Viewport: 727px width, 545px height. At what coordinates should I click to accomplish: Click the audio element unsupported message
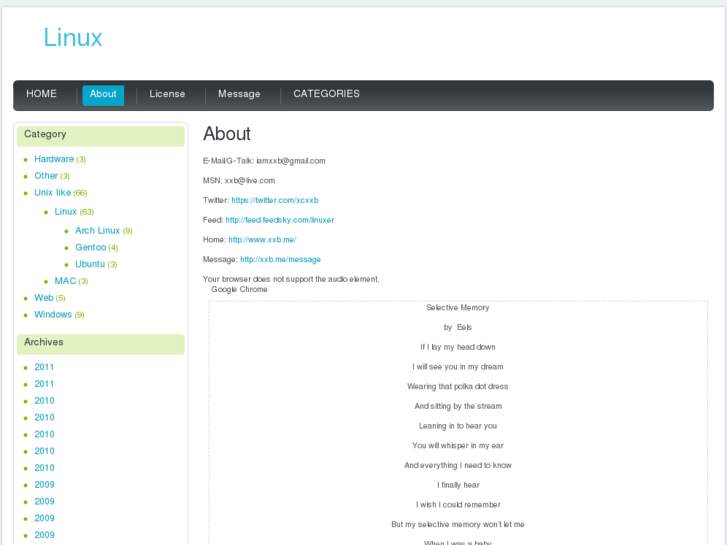point(291,279)
